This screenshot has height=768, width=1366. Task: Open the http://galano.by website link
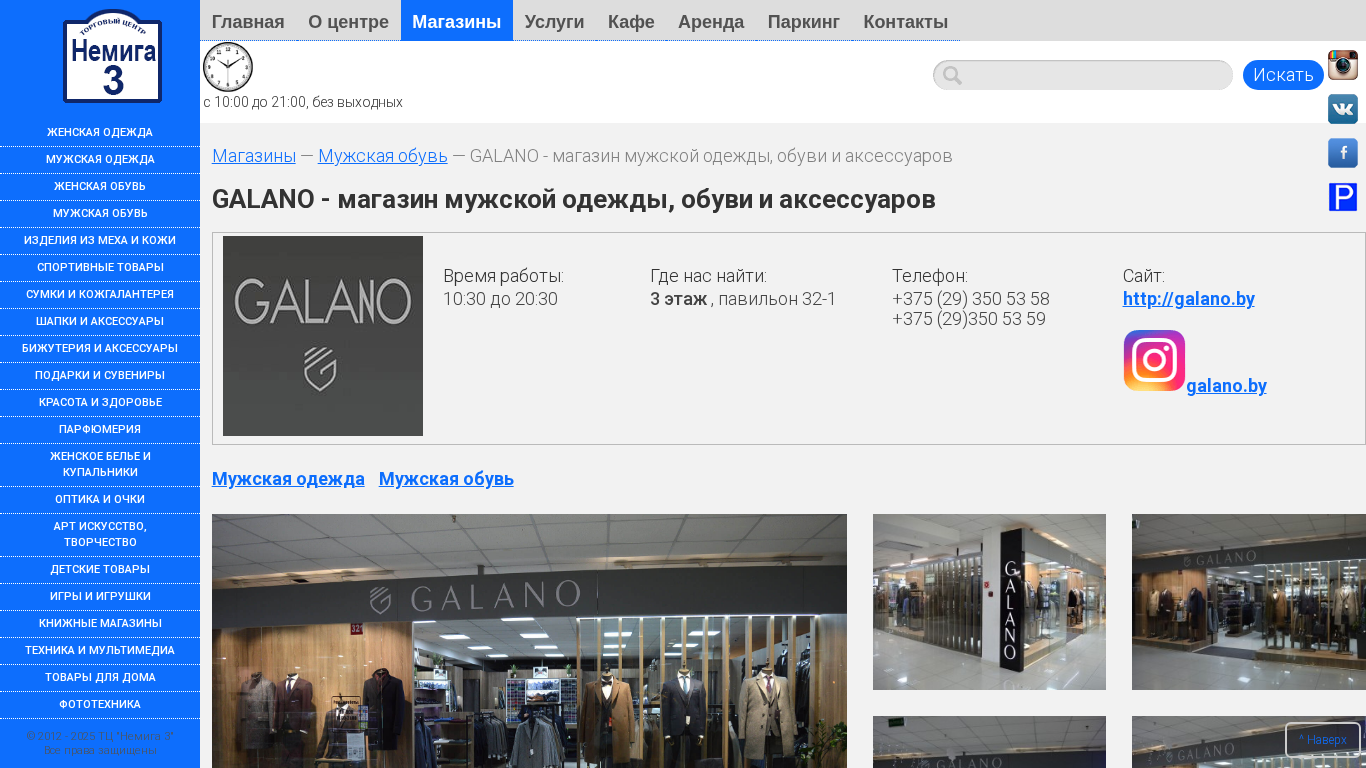[x=1189, y=299]
